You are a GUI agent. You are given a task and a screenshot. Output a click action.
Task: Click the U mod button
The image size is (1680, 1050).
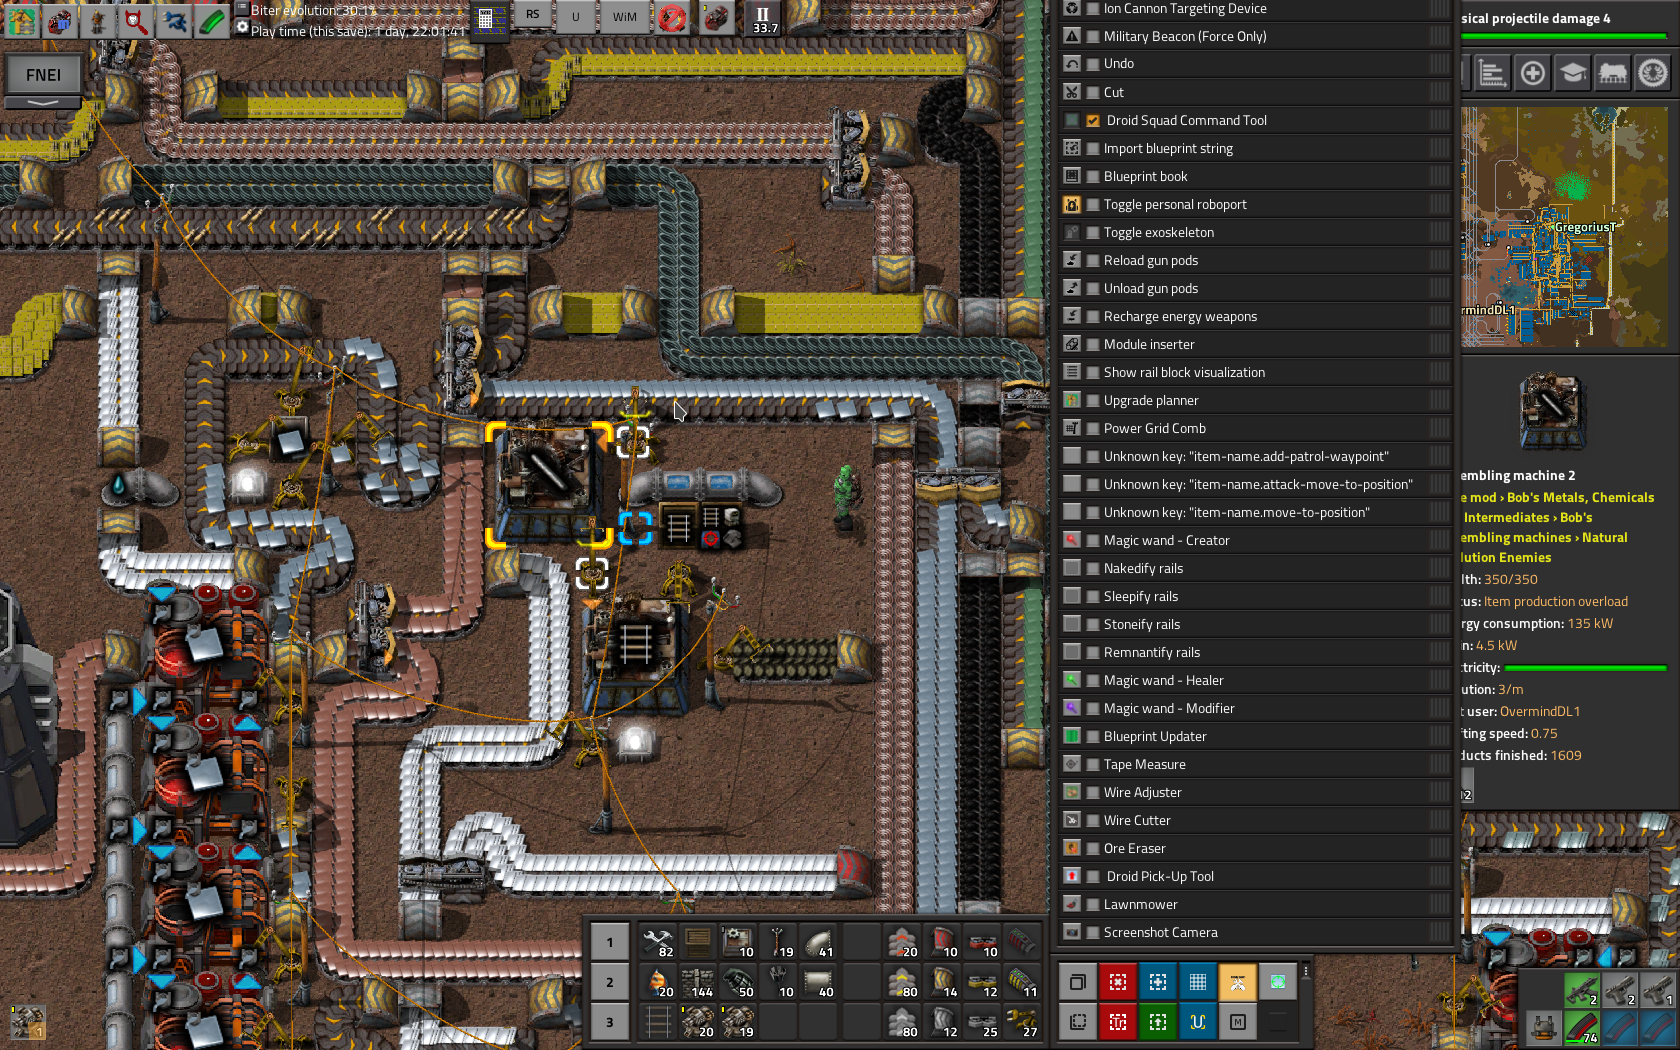coord(576,17)
